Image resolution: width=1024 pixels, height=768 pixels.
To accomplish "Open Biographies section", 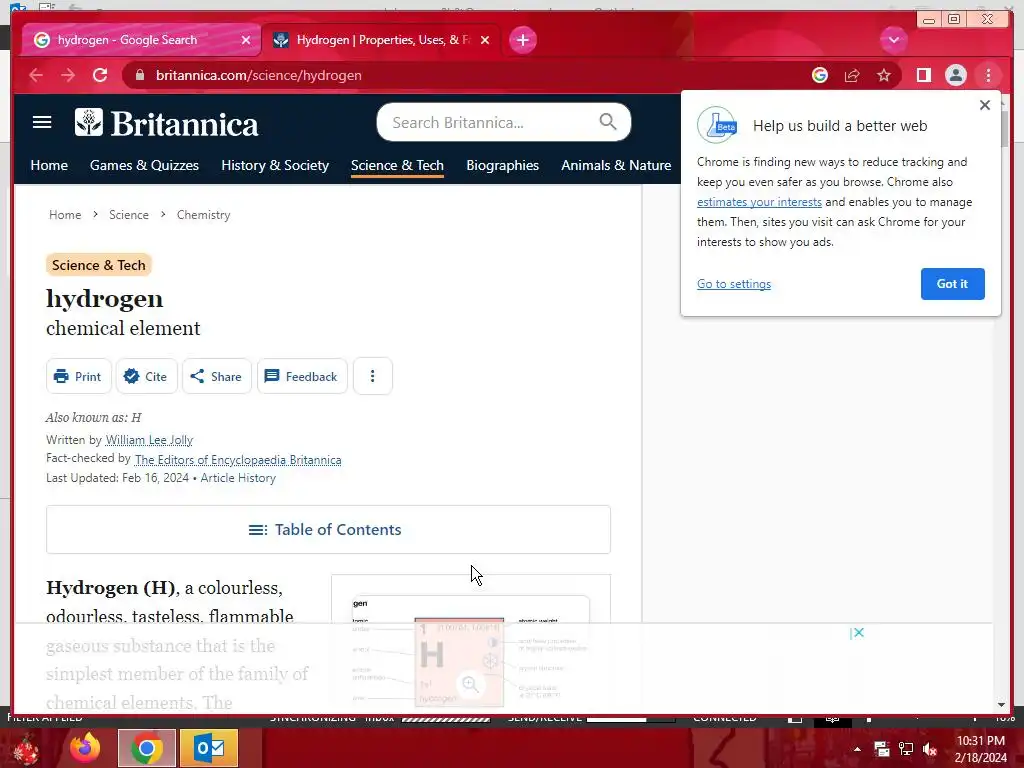I will 502,165.
